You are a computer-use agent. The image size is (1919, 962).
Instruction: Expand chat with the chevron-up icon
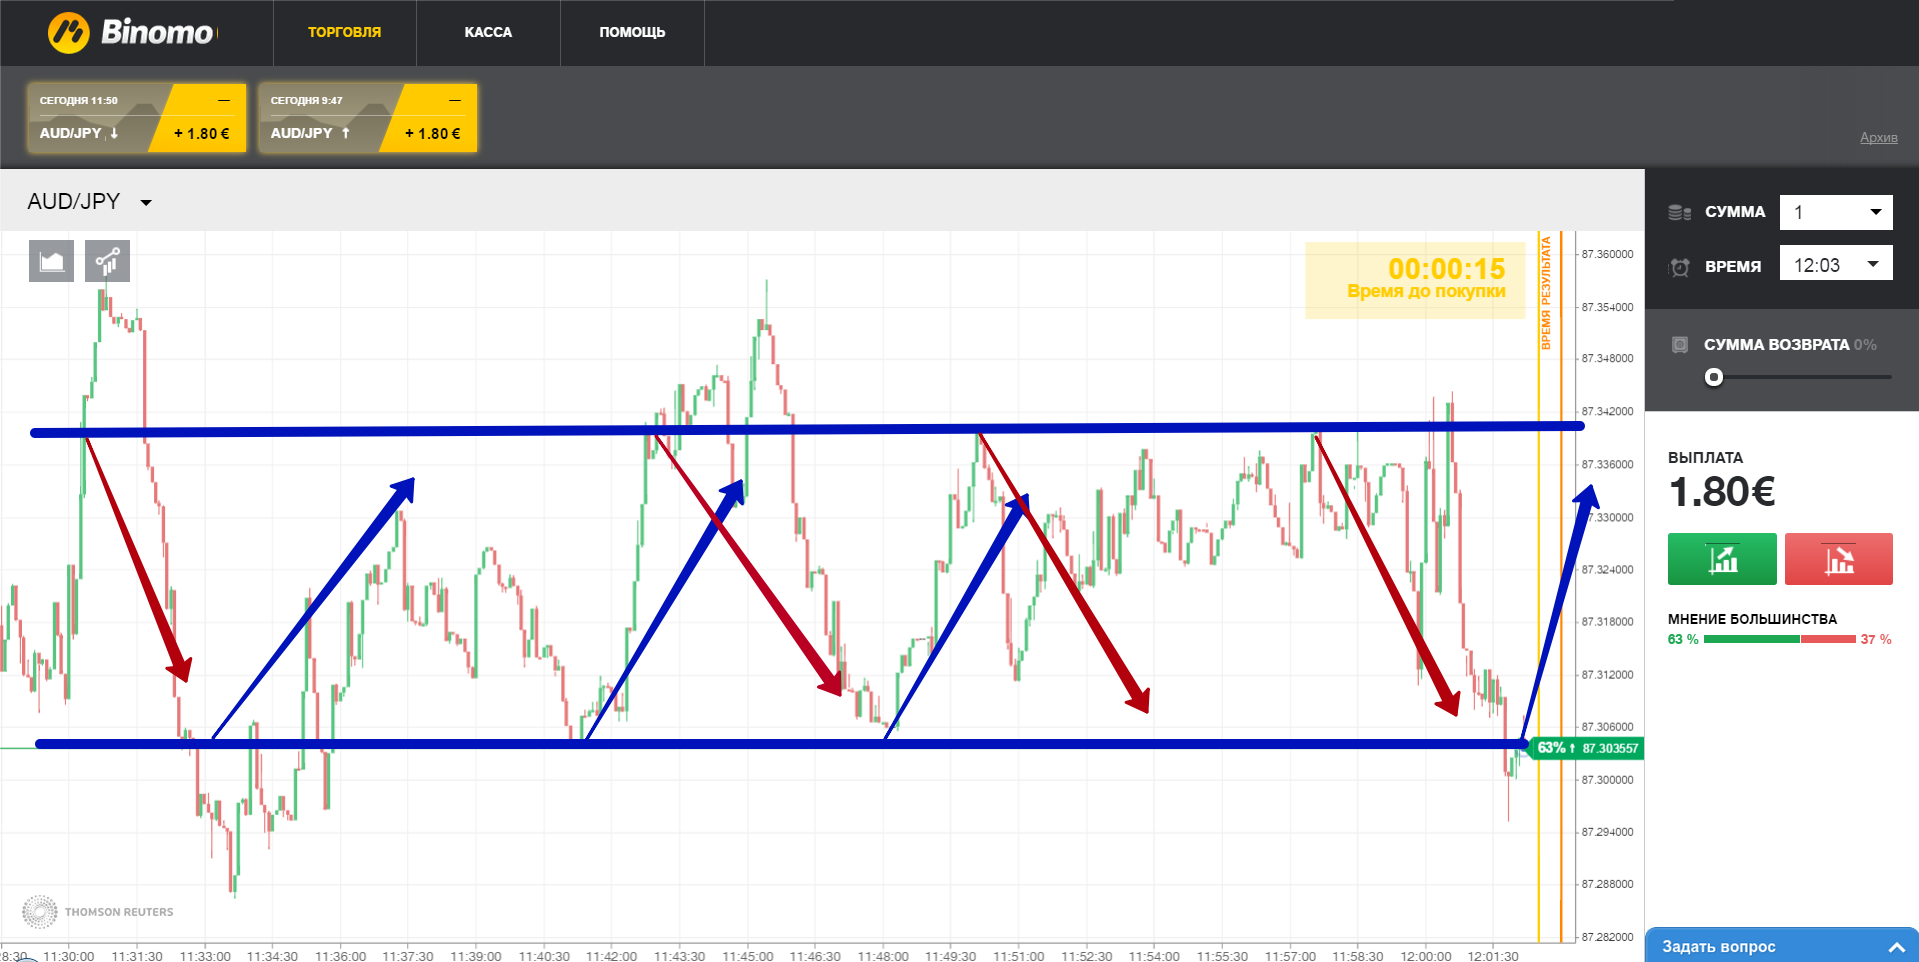point(1896,947)
